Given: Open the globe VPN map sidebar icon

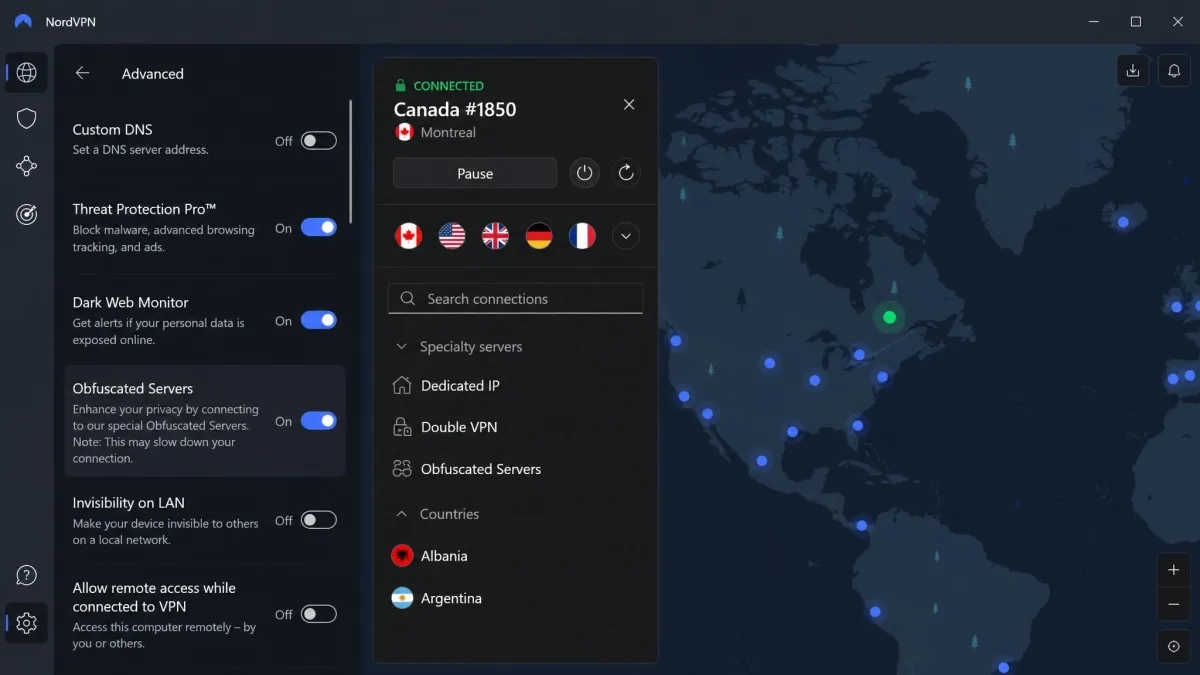Looking at the screenshot, I should pos(27,72).
